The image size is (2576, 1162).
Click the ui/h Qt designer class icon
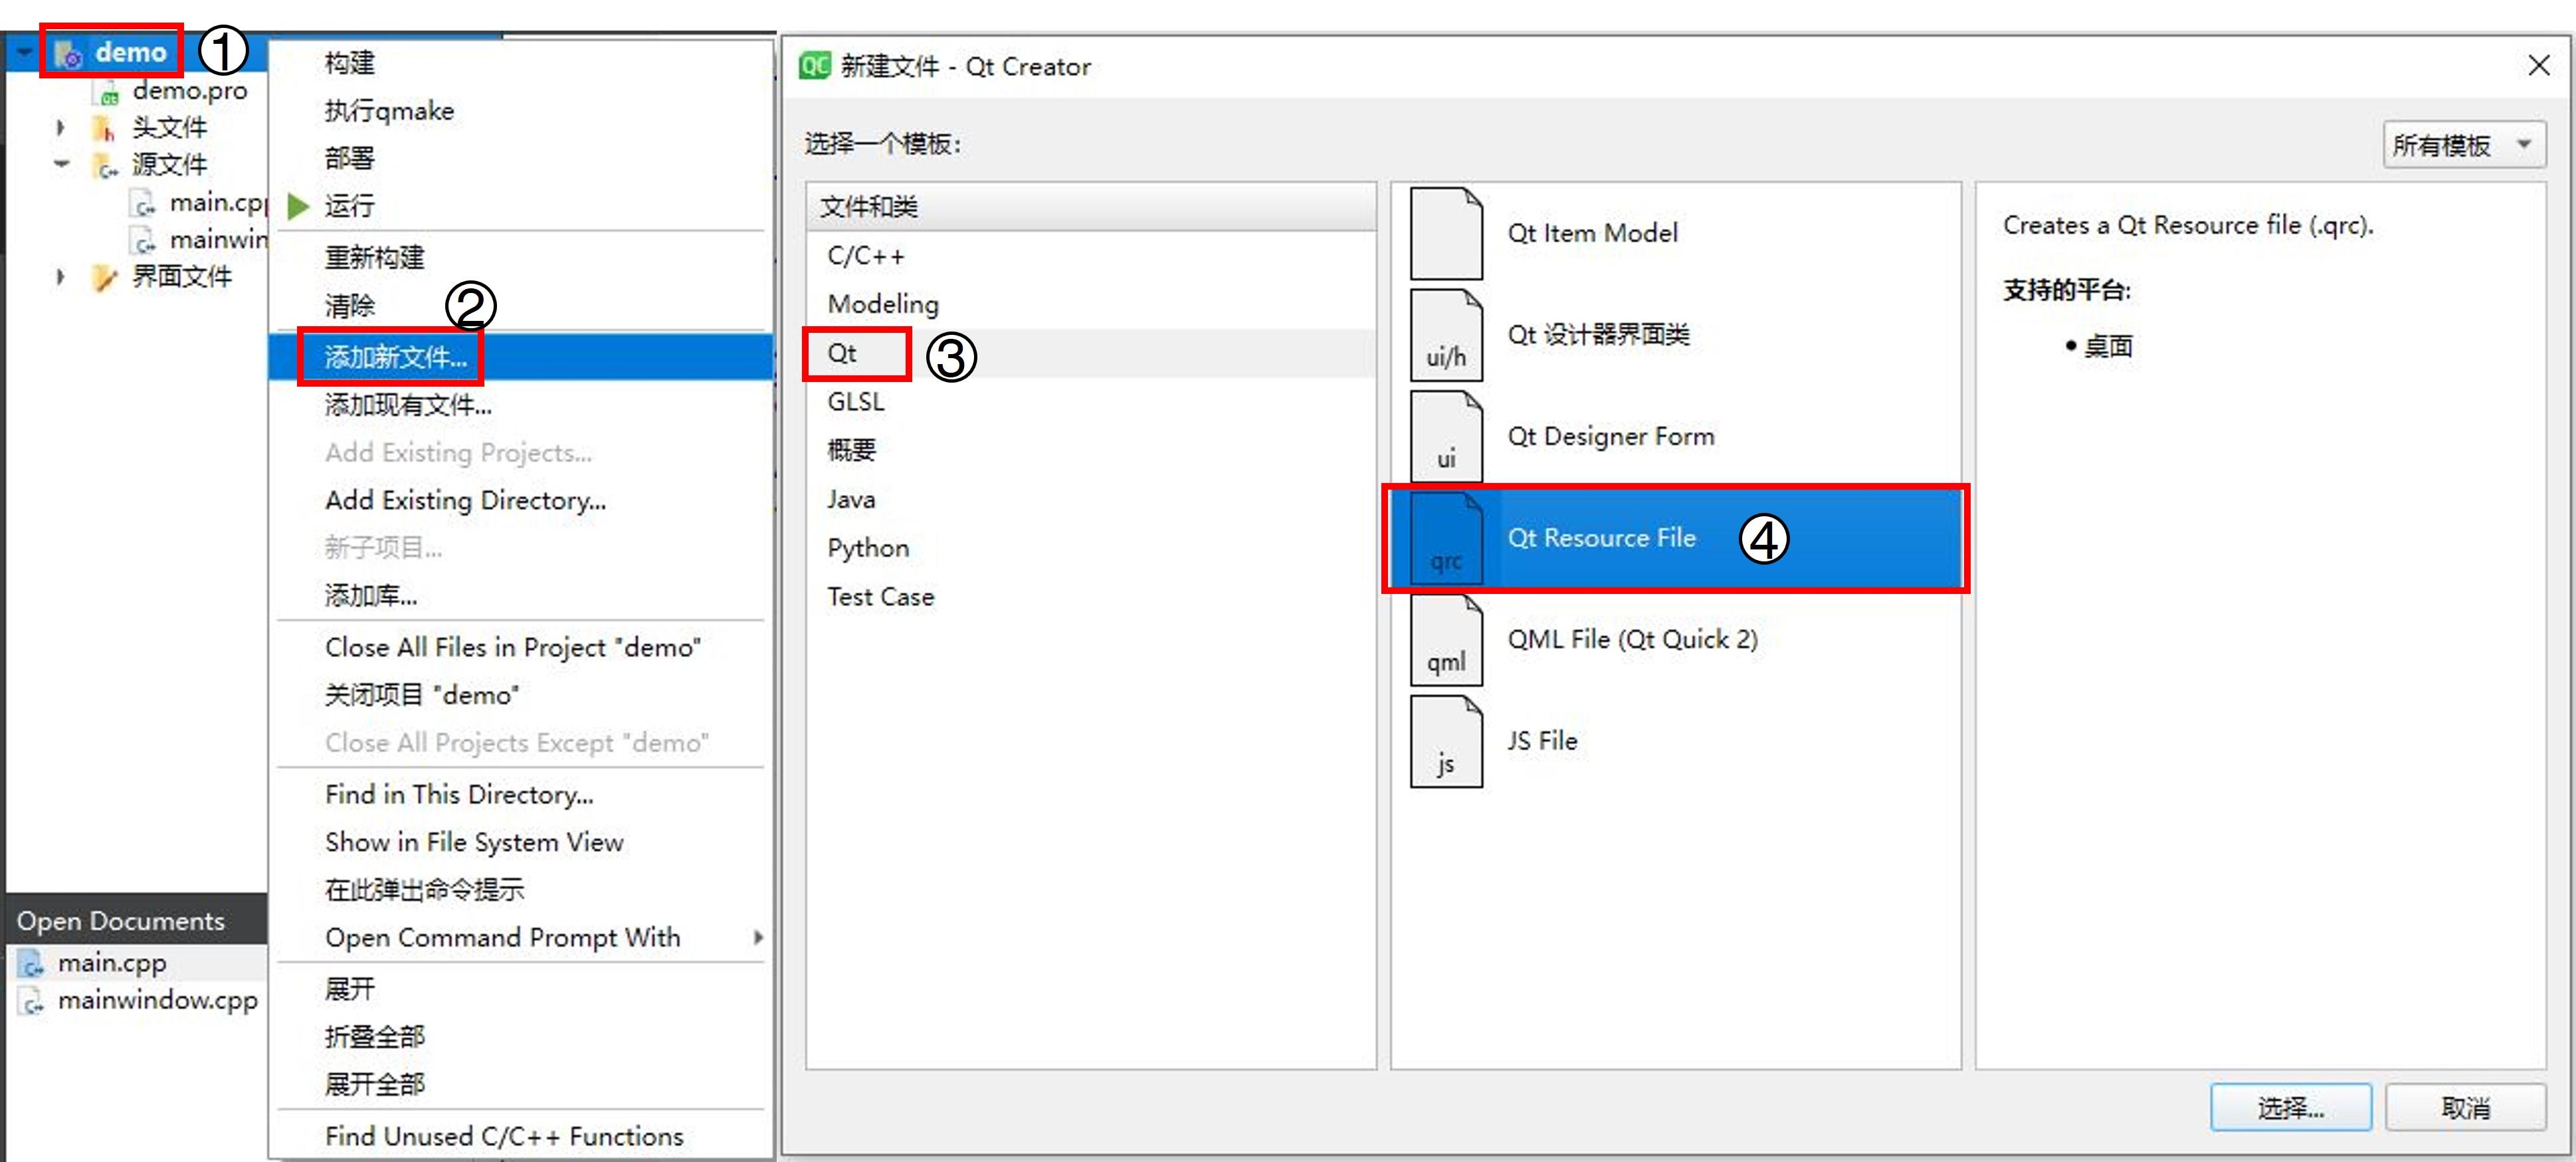1446,336
